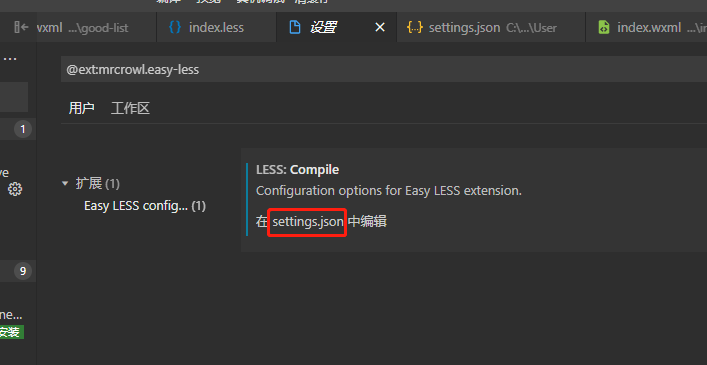Focus the settings search box with @ext:mrcrowl.easy-less
The width and height of the screenshot is (707, 365).
tap(383, 69)
